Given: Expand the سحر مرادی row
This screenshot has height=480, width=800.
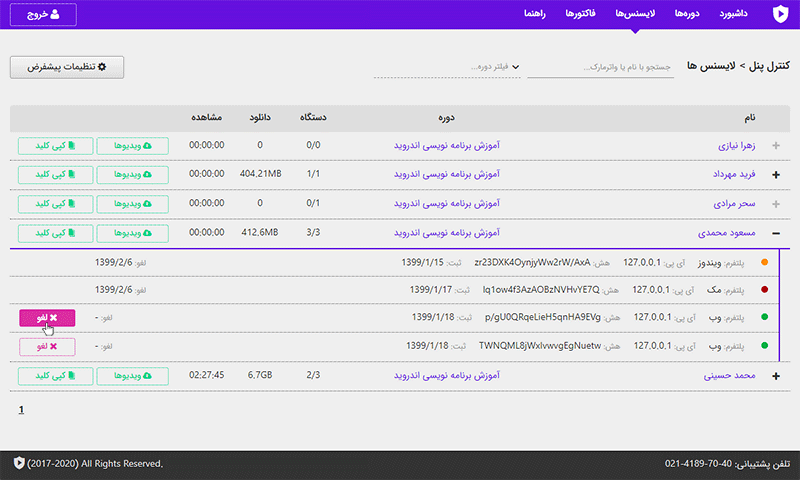Looking at the screenshot, I should tap(776, 204).
